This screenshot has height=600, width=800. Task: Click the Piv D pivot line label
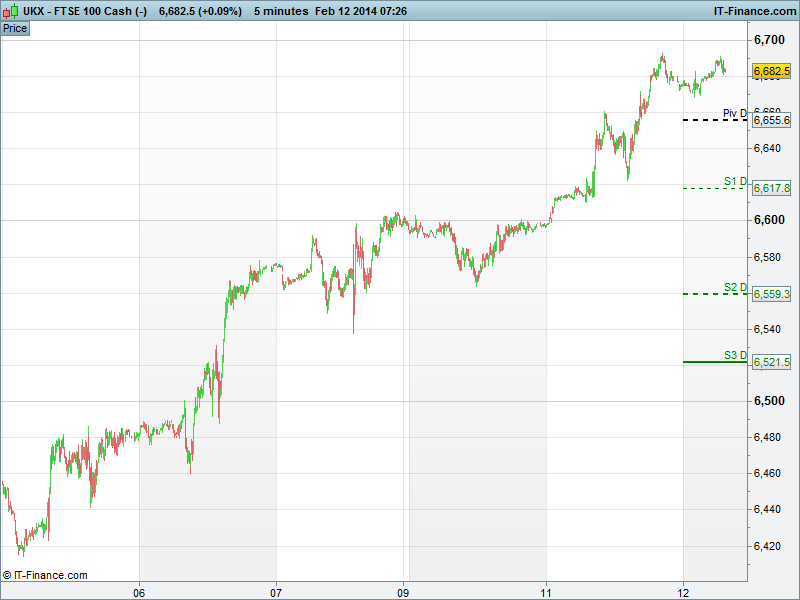point(734,113)
